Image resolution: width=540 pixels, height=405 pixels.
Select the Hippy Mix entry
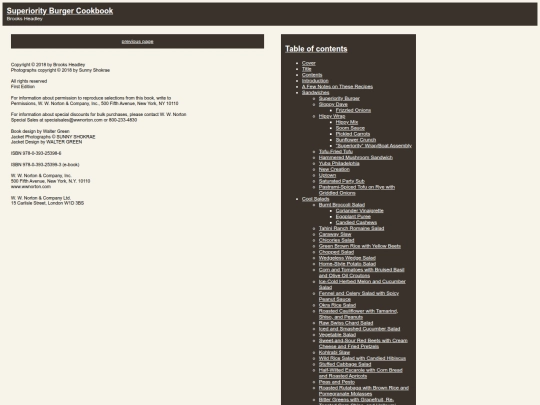[x=347, y=122]
